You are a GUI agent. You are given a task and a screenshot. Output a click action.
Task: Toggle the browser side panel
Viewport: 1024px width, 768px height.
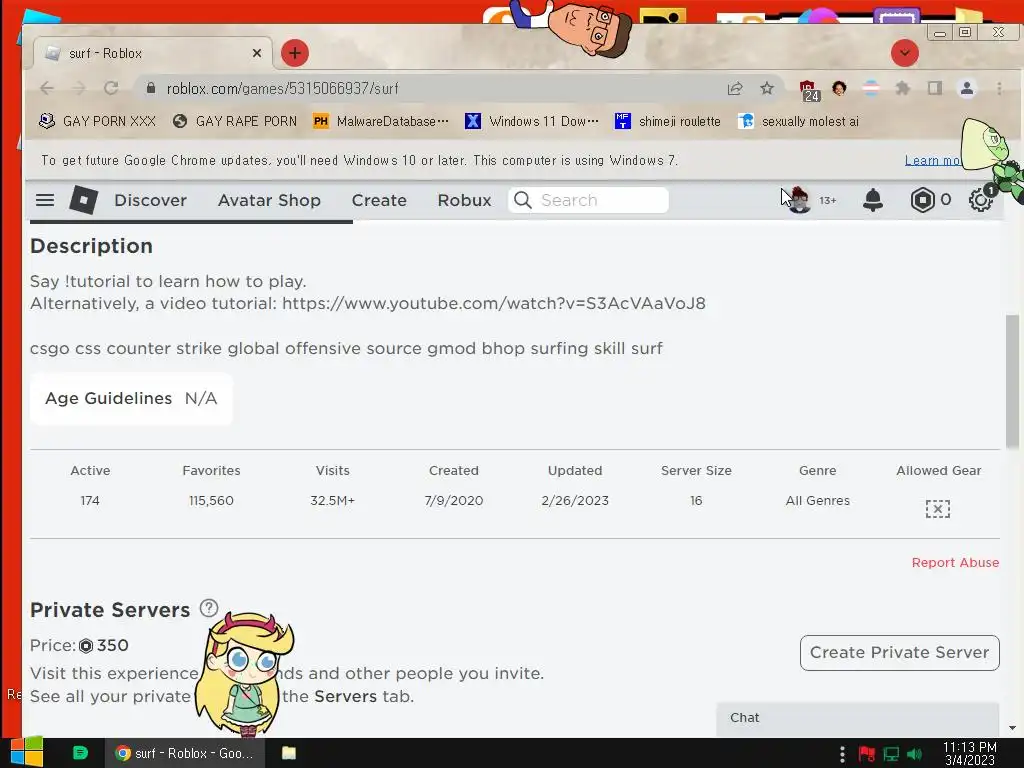click(935, 88)
